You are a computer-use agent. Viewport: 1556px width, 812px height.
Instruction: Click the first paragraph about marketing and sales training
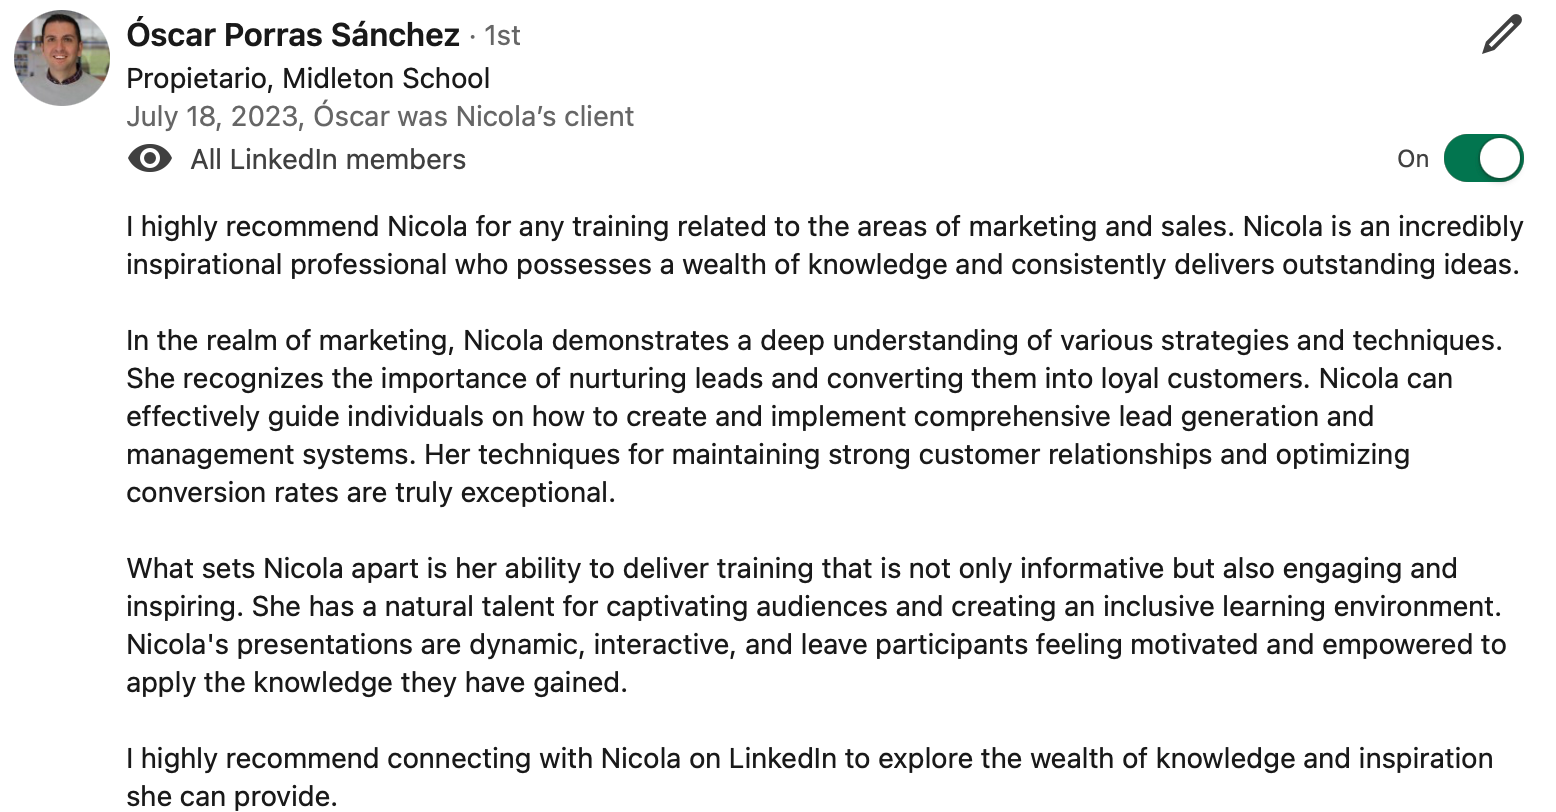(x=825, y=245)
